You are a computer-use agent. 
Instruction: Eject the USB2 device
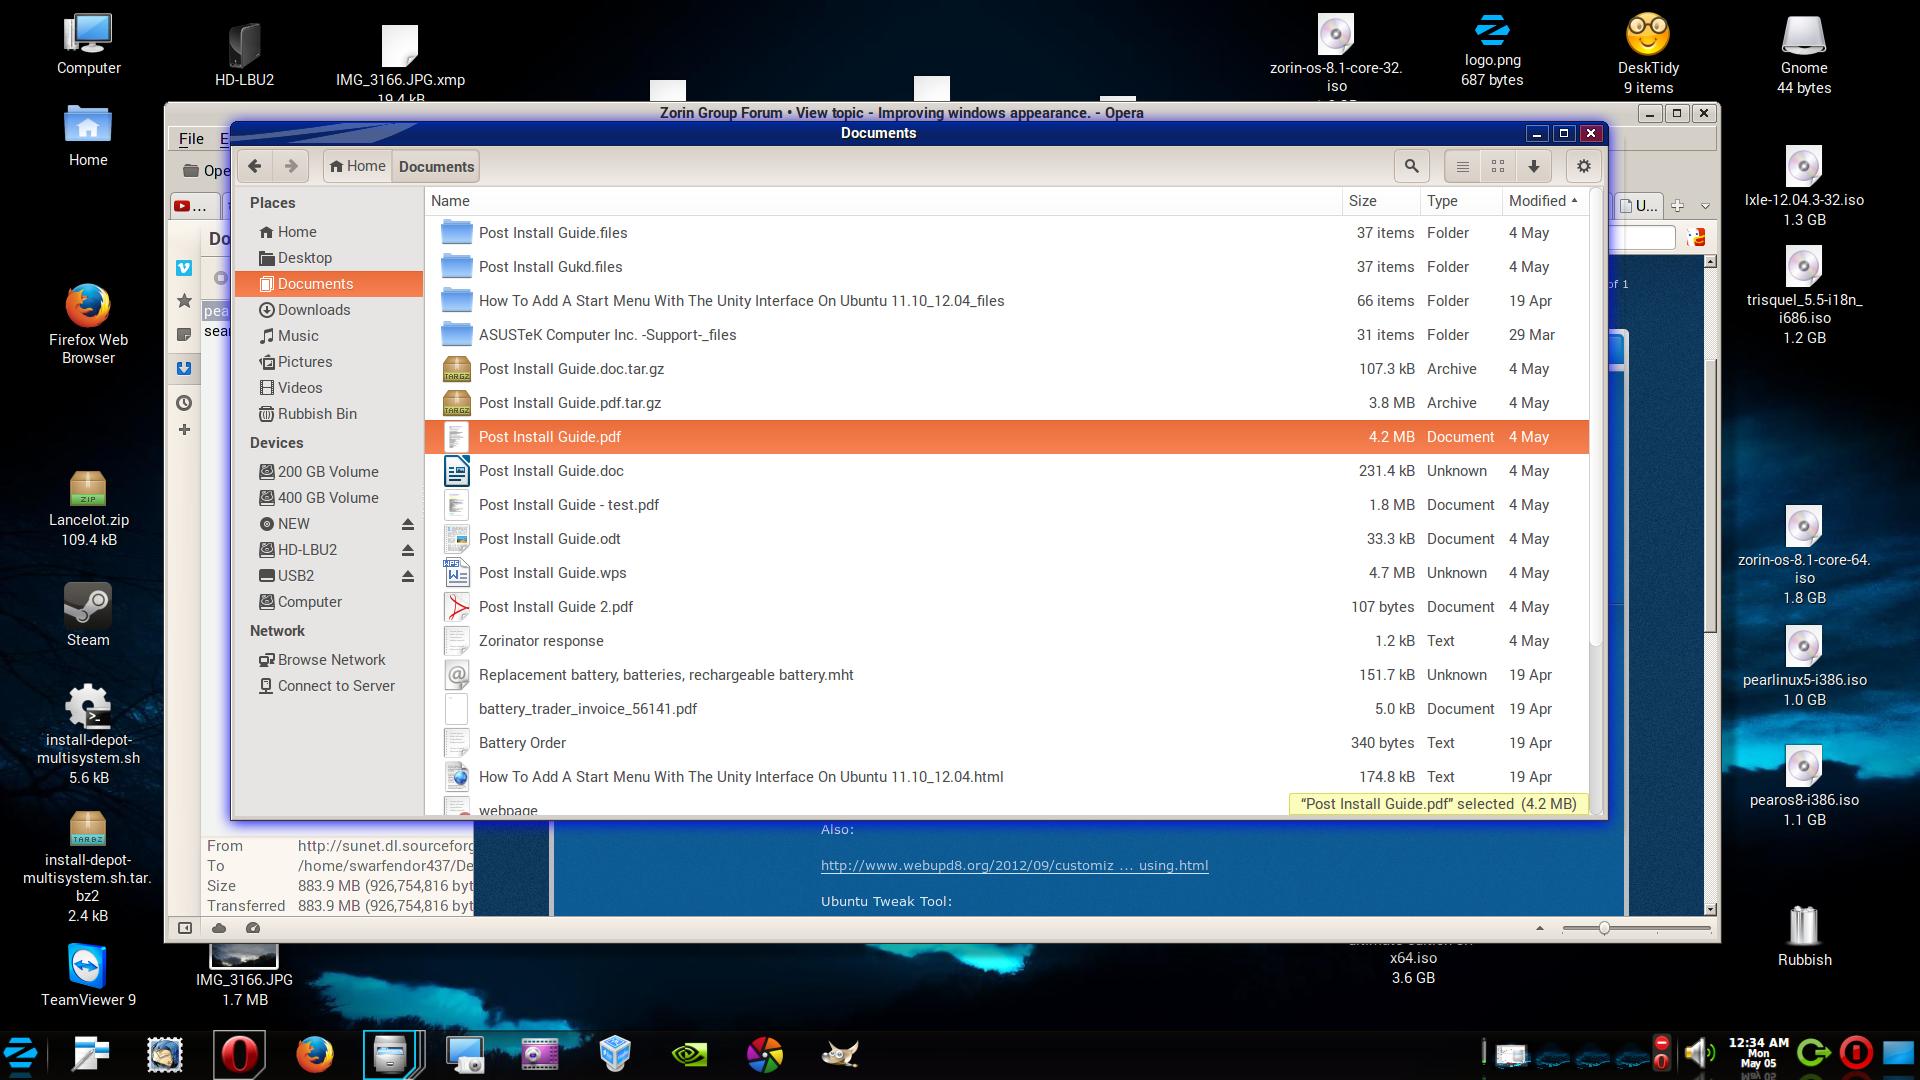(408, 576)
